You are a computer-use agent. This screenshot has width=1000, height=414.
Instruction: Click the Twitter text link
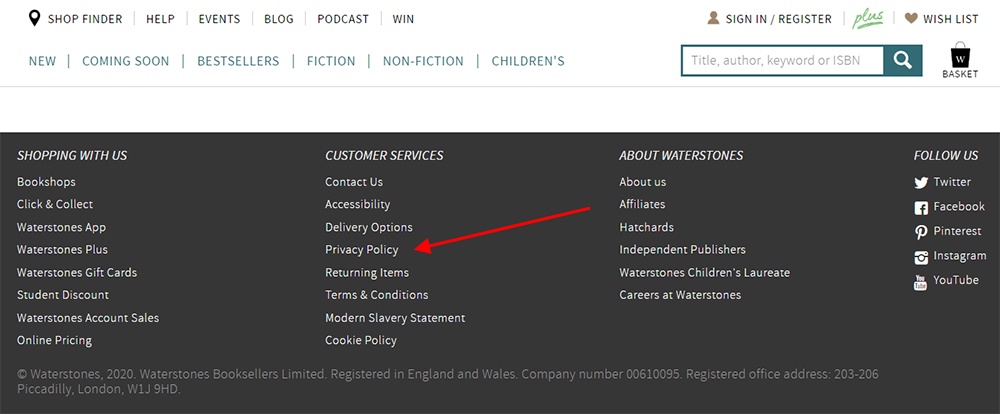pos(952,182)
